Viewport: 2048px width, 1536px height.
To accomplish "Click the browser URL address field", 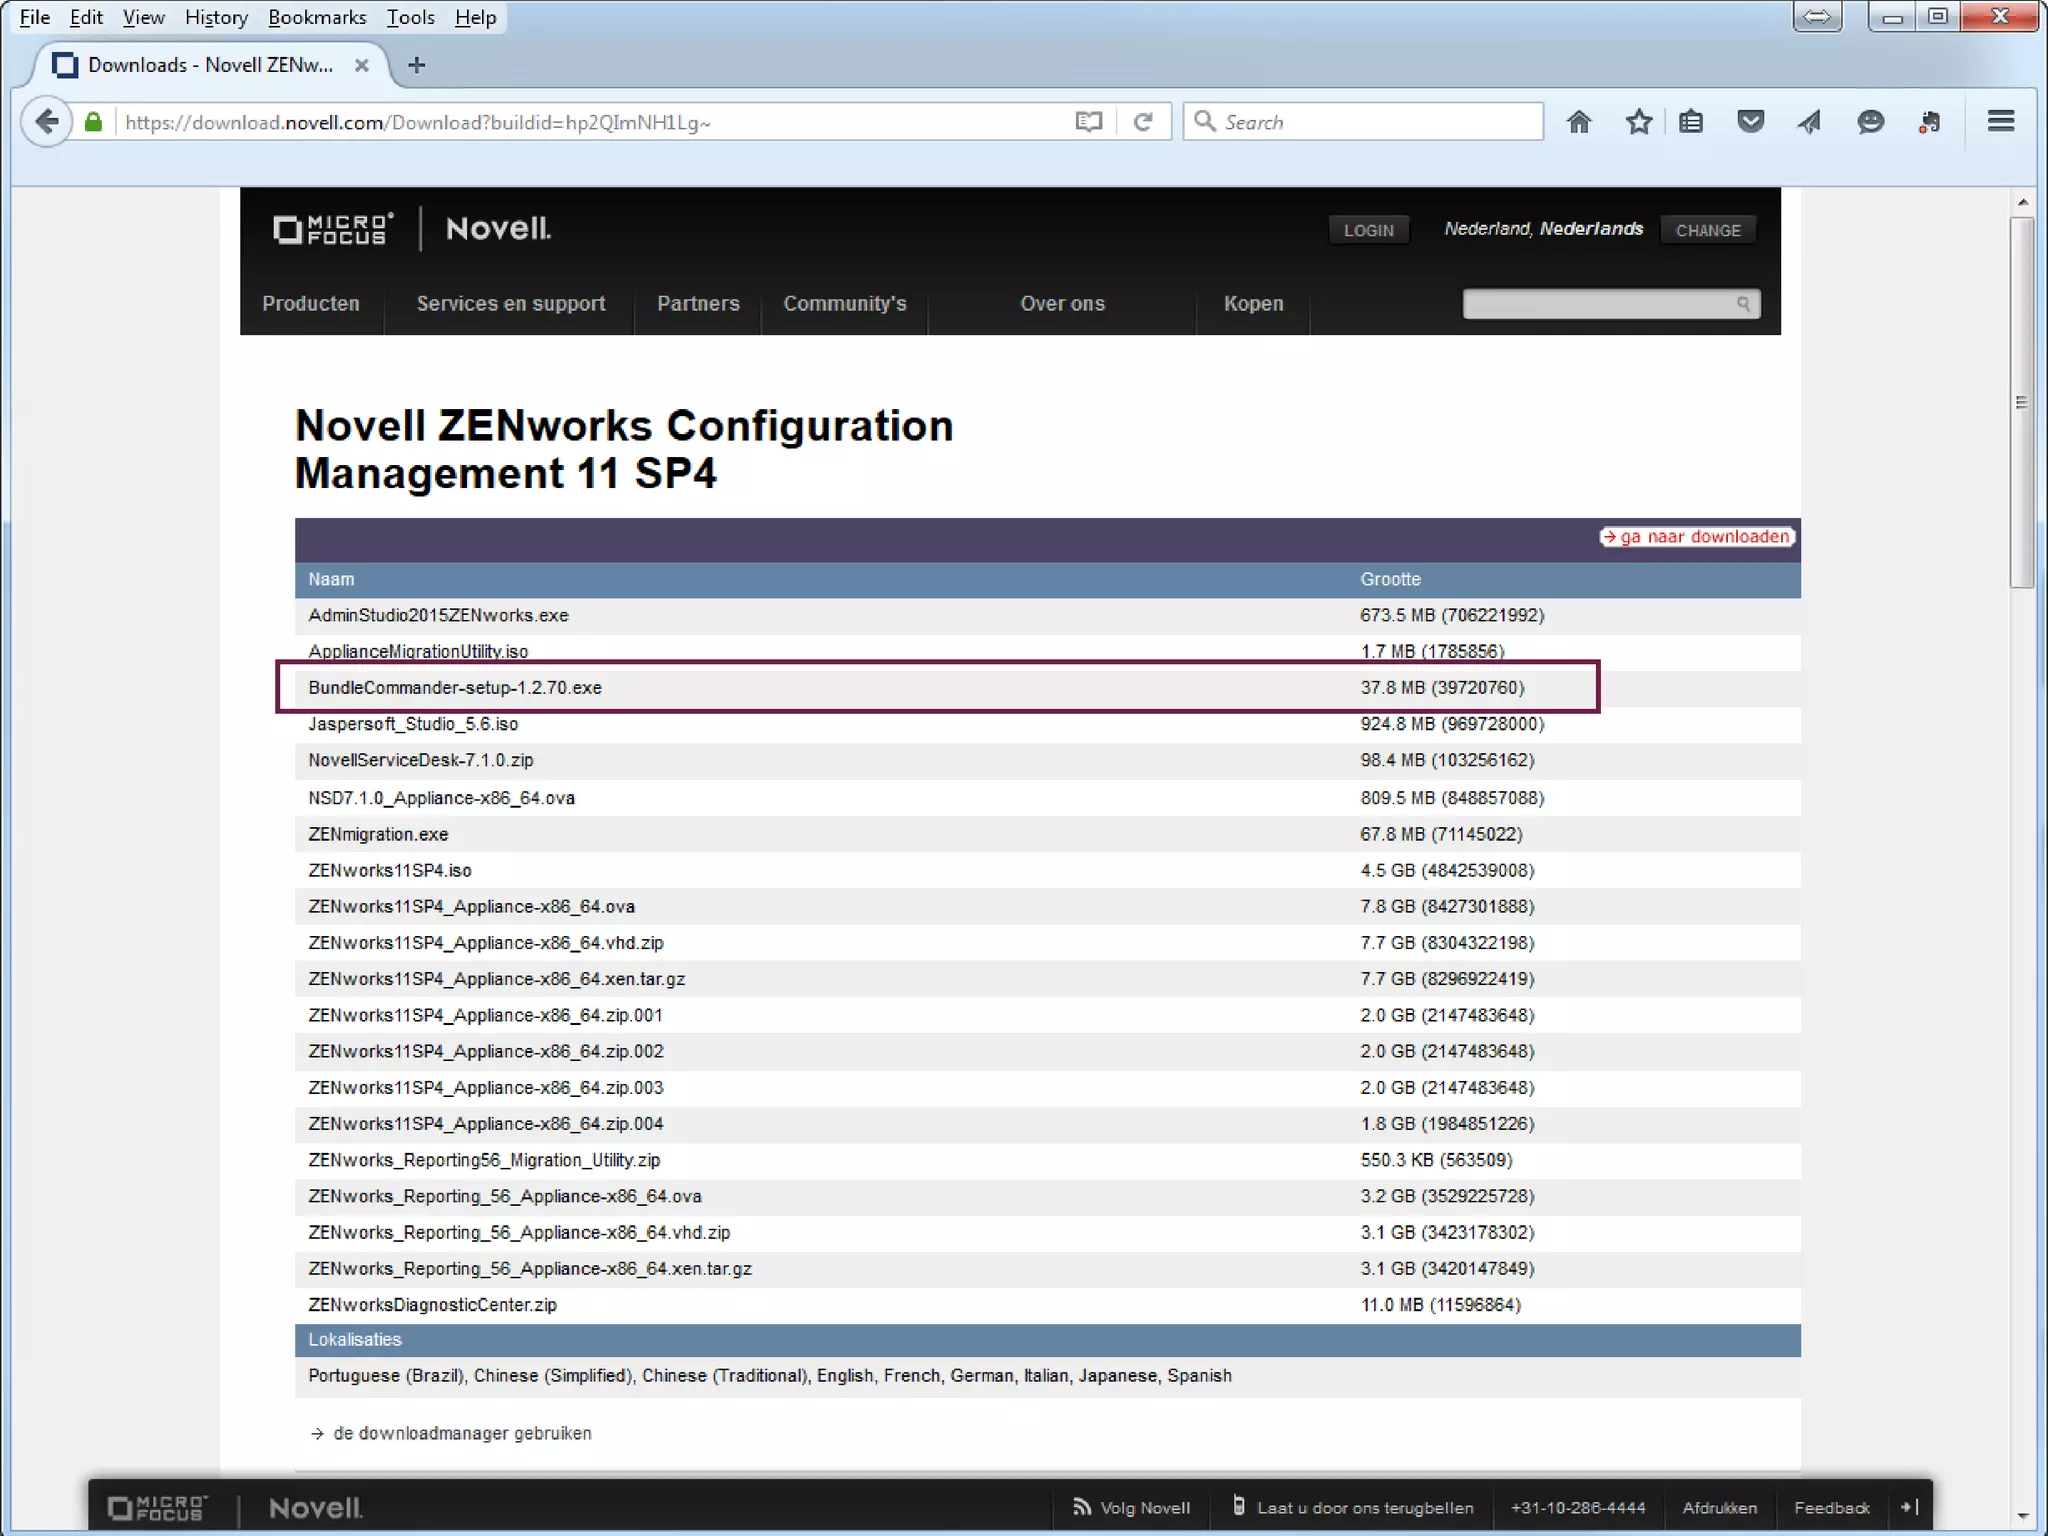I will pyautogui.click(x=590, y=122).
